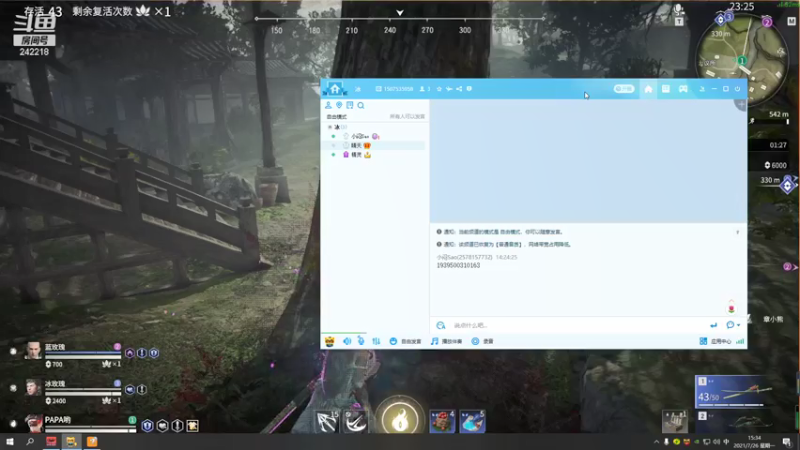Open the Windows notification center
800x450 pixels.
(787, 442)
